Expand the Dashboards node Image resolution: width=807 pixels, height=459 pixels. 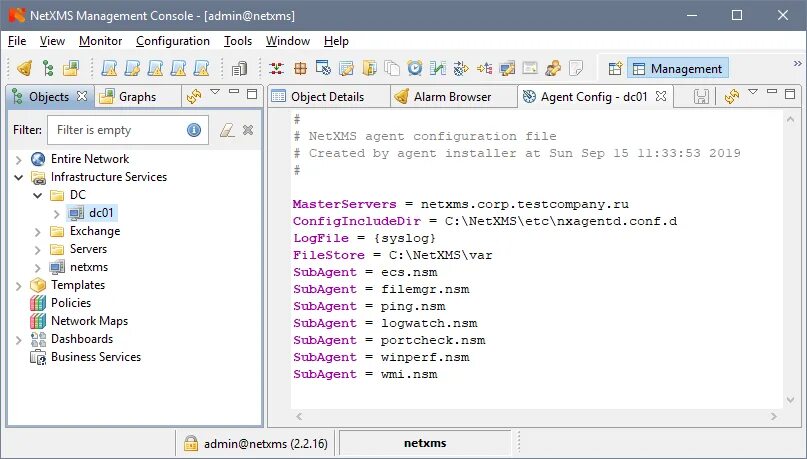coord(19,340)
